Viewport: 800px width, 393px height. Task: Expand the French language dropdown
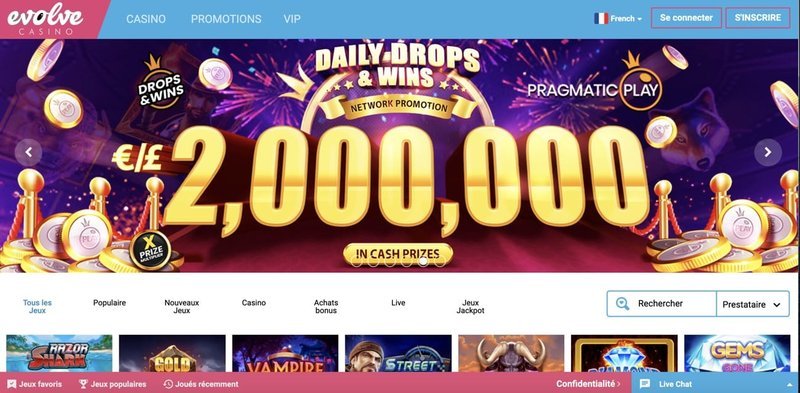[x=618, y=18]
